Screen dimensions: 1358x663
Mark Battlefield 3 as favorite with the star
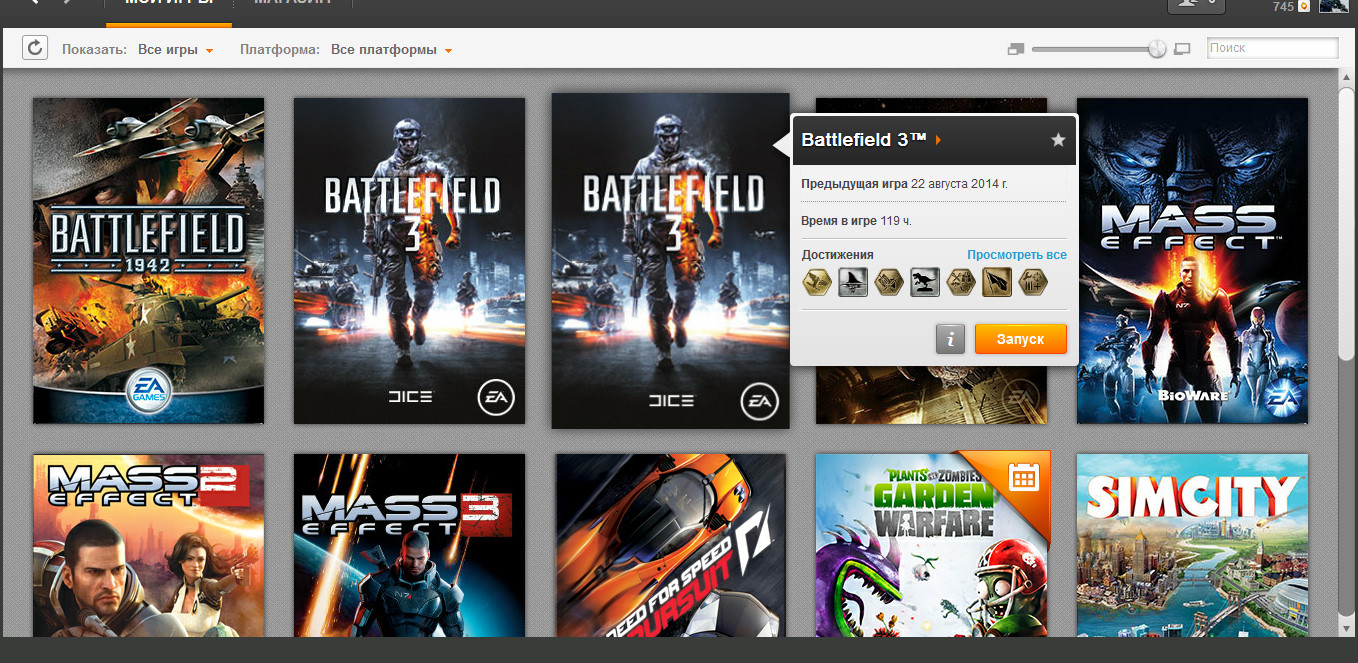tap(1058, 140)
